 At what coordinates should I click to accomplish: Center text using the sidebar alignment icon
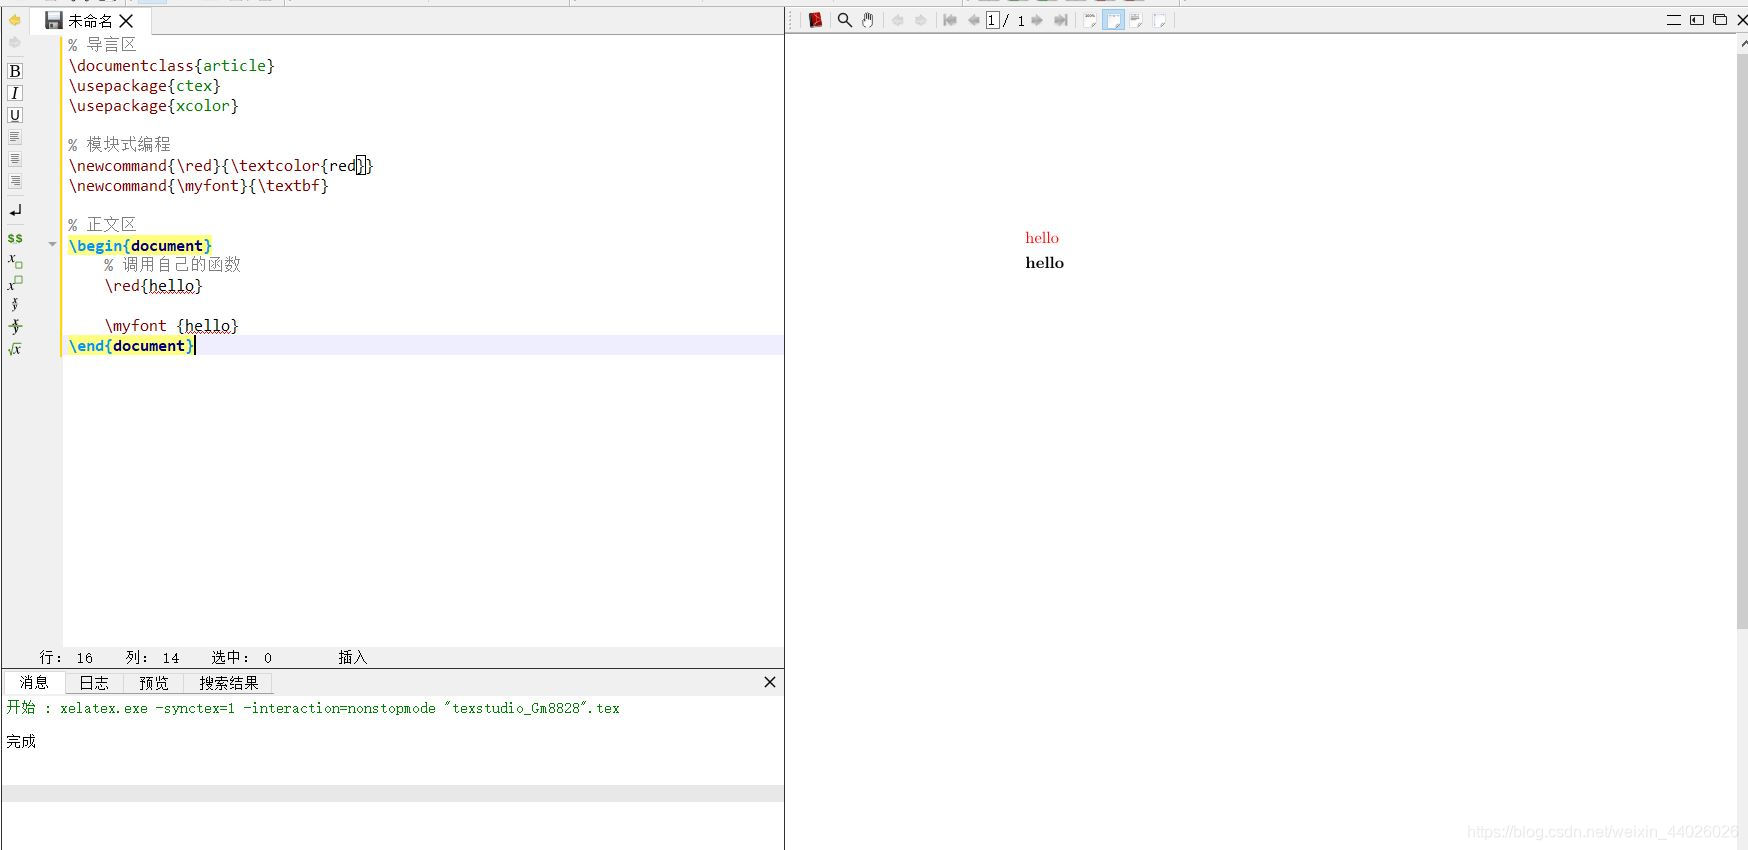(x=15, y=159)
